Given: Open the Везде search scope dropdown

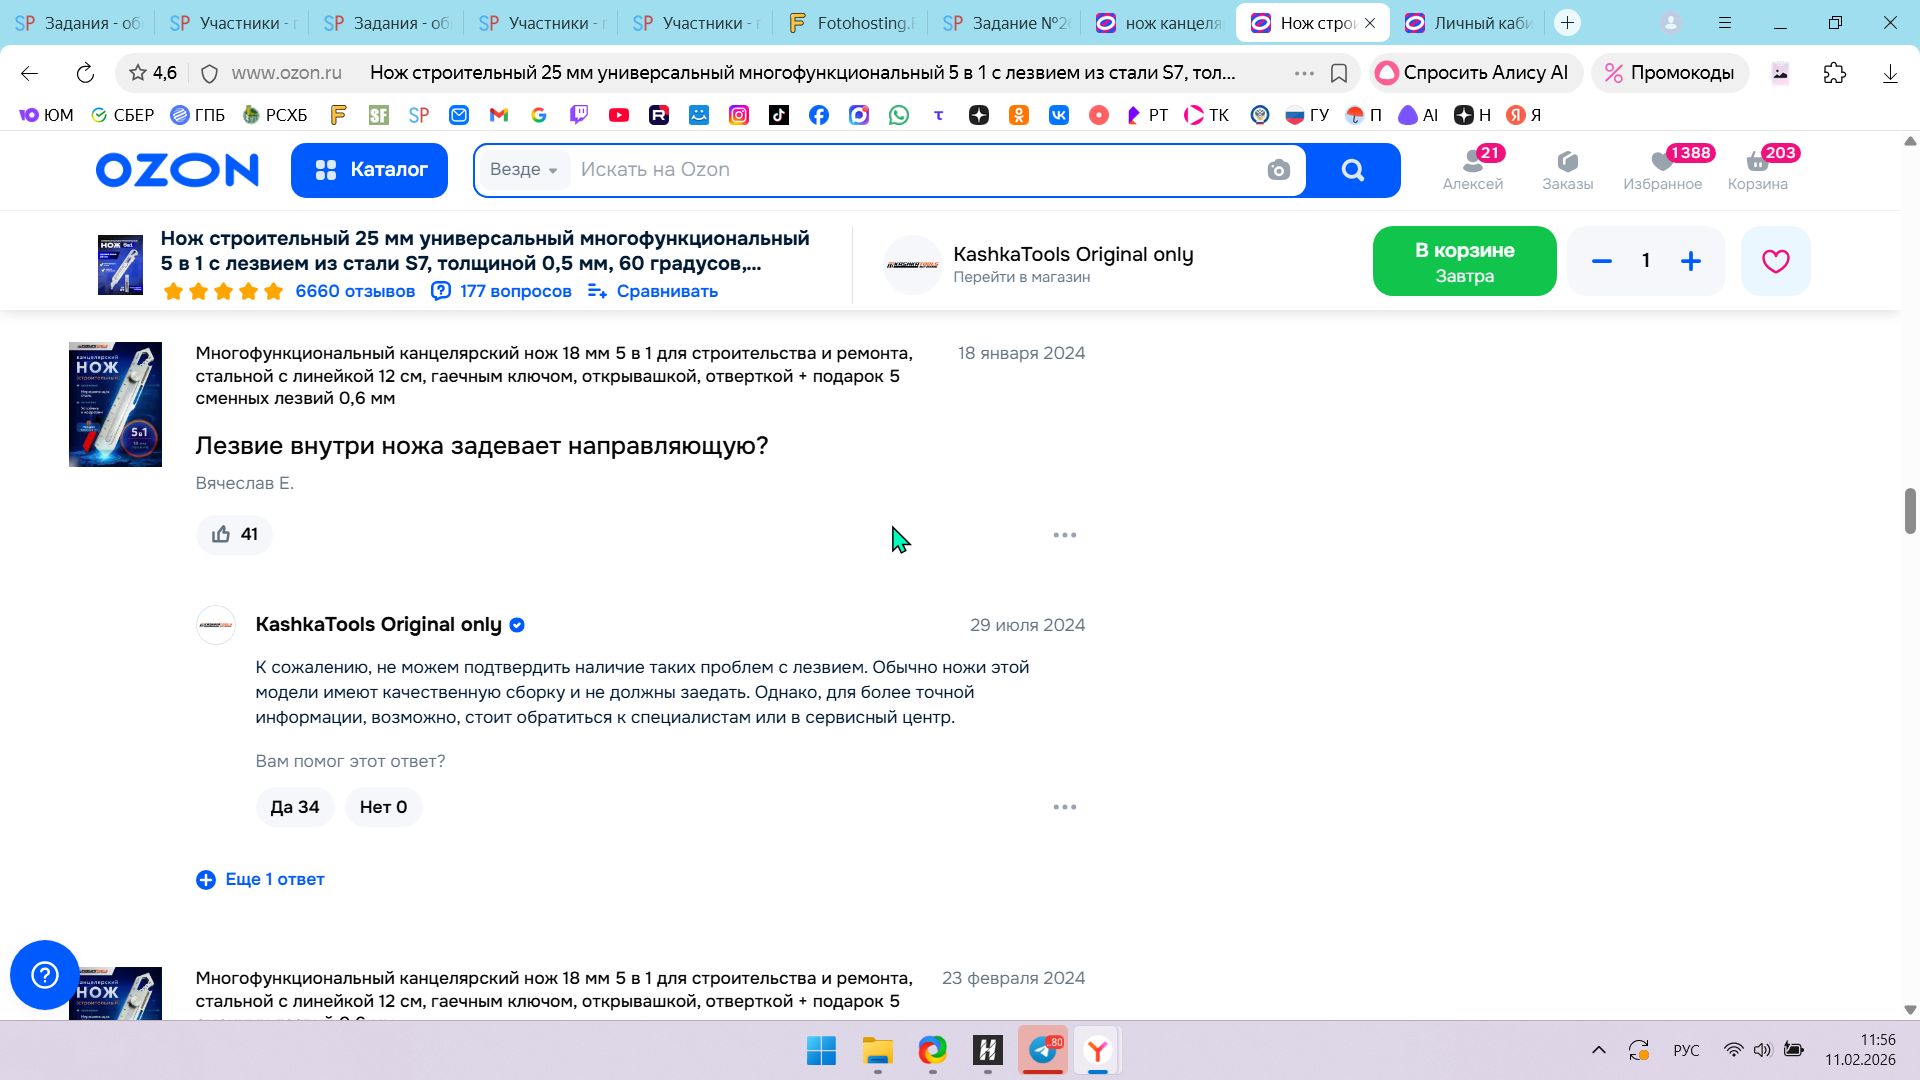Looking at the screenshot, I should [523, 170].
